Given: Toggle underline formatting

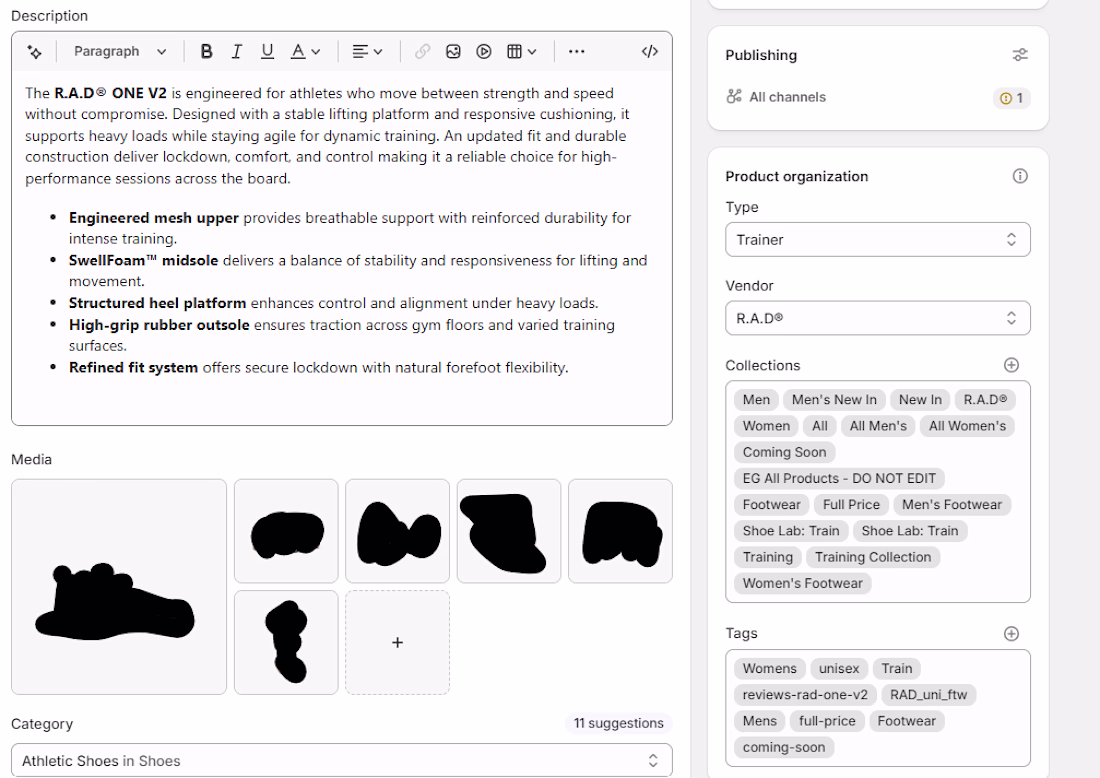Looking at the screenshot, I should point(267,52).
